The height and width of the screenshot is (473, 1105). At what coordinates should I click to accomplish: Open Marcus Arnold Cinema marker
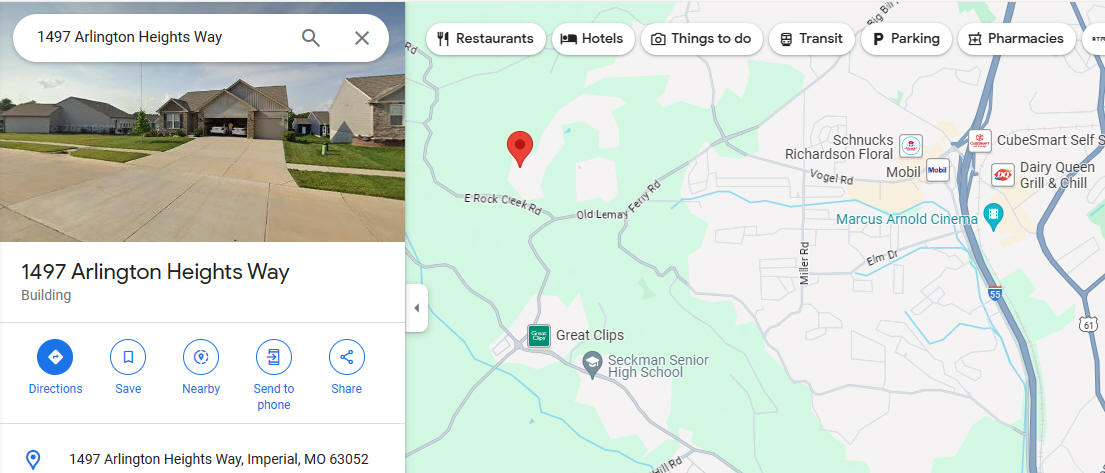tap(993, 217)
